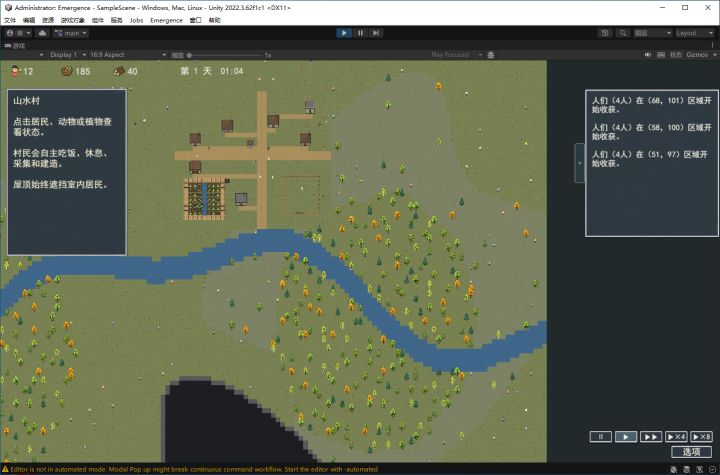Open the Unity account dropdown
Image resolution: width=720 pixels, height=475 pixels.
click(x=19, y=33)
